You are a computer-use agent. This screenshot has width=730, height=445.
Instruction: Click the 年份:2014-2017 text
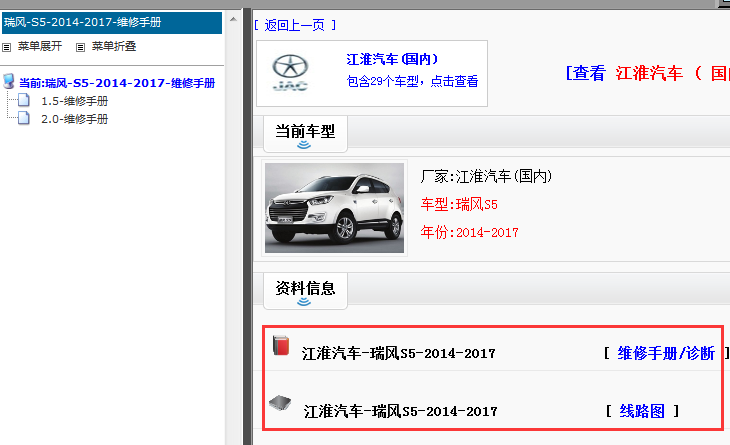pos(469,232)
